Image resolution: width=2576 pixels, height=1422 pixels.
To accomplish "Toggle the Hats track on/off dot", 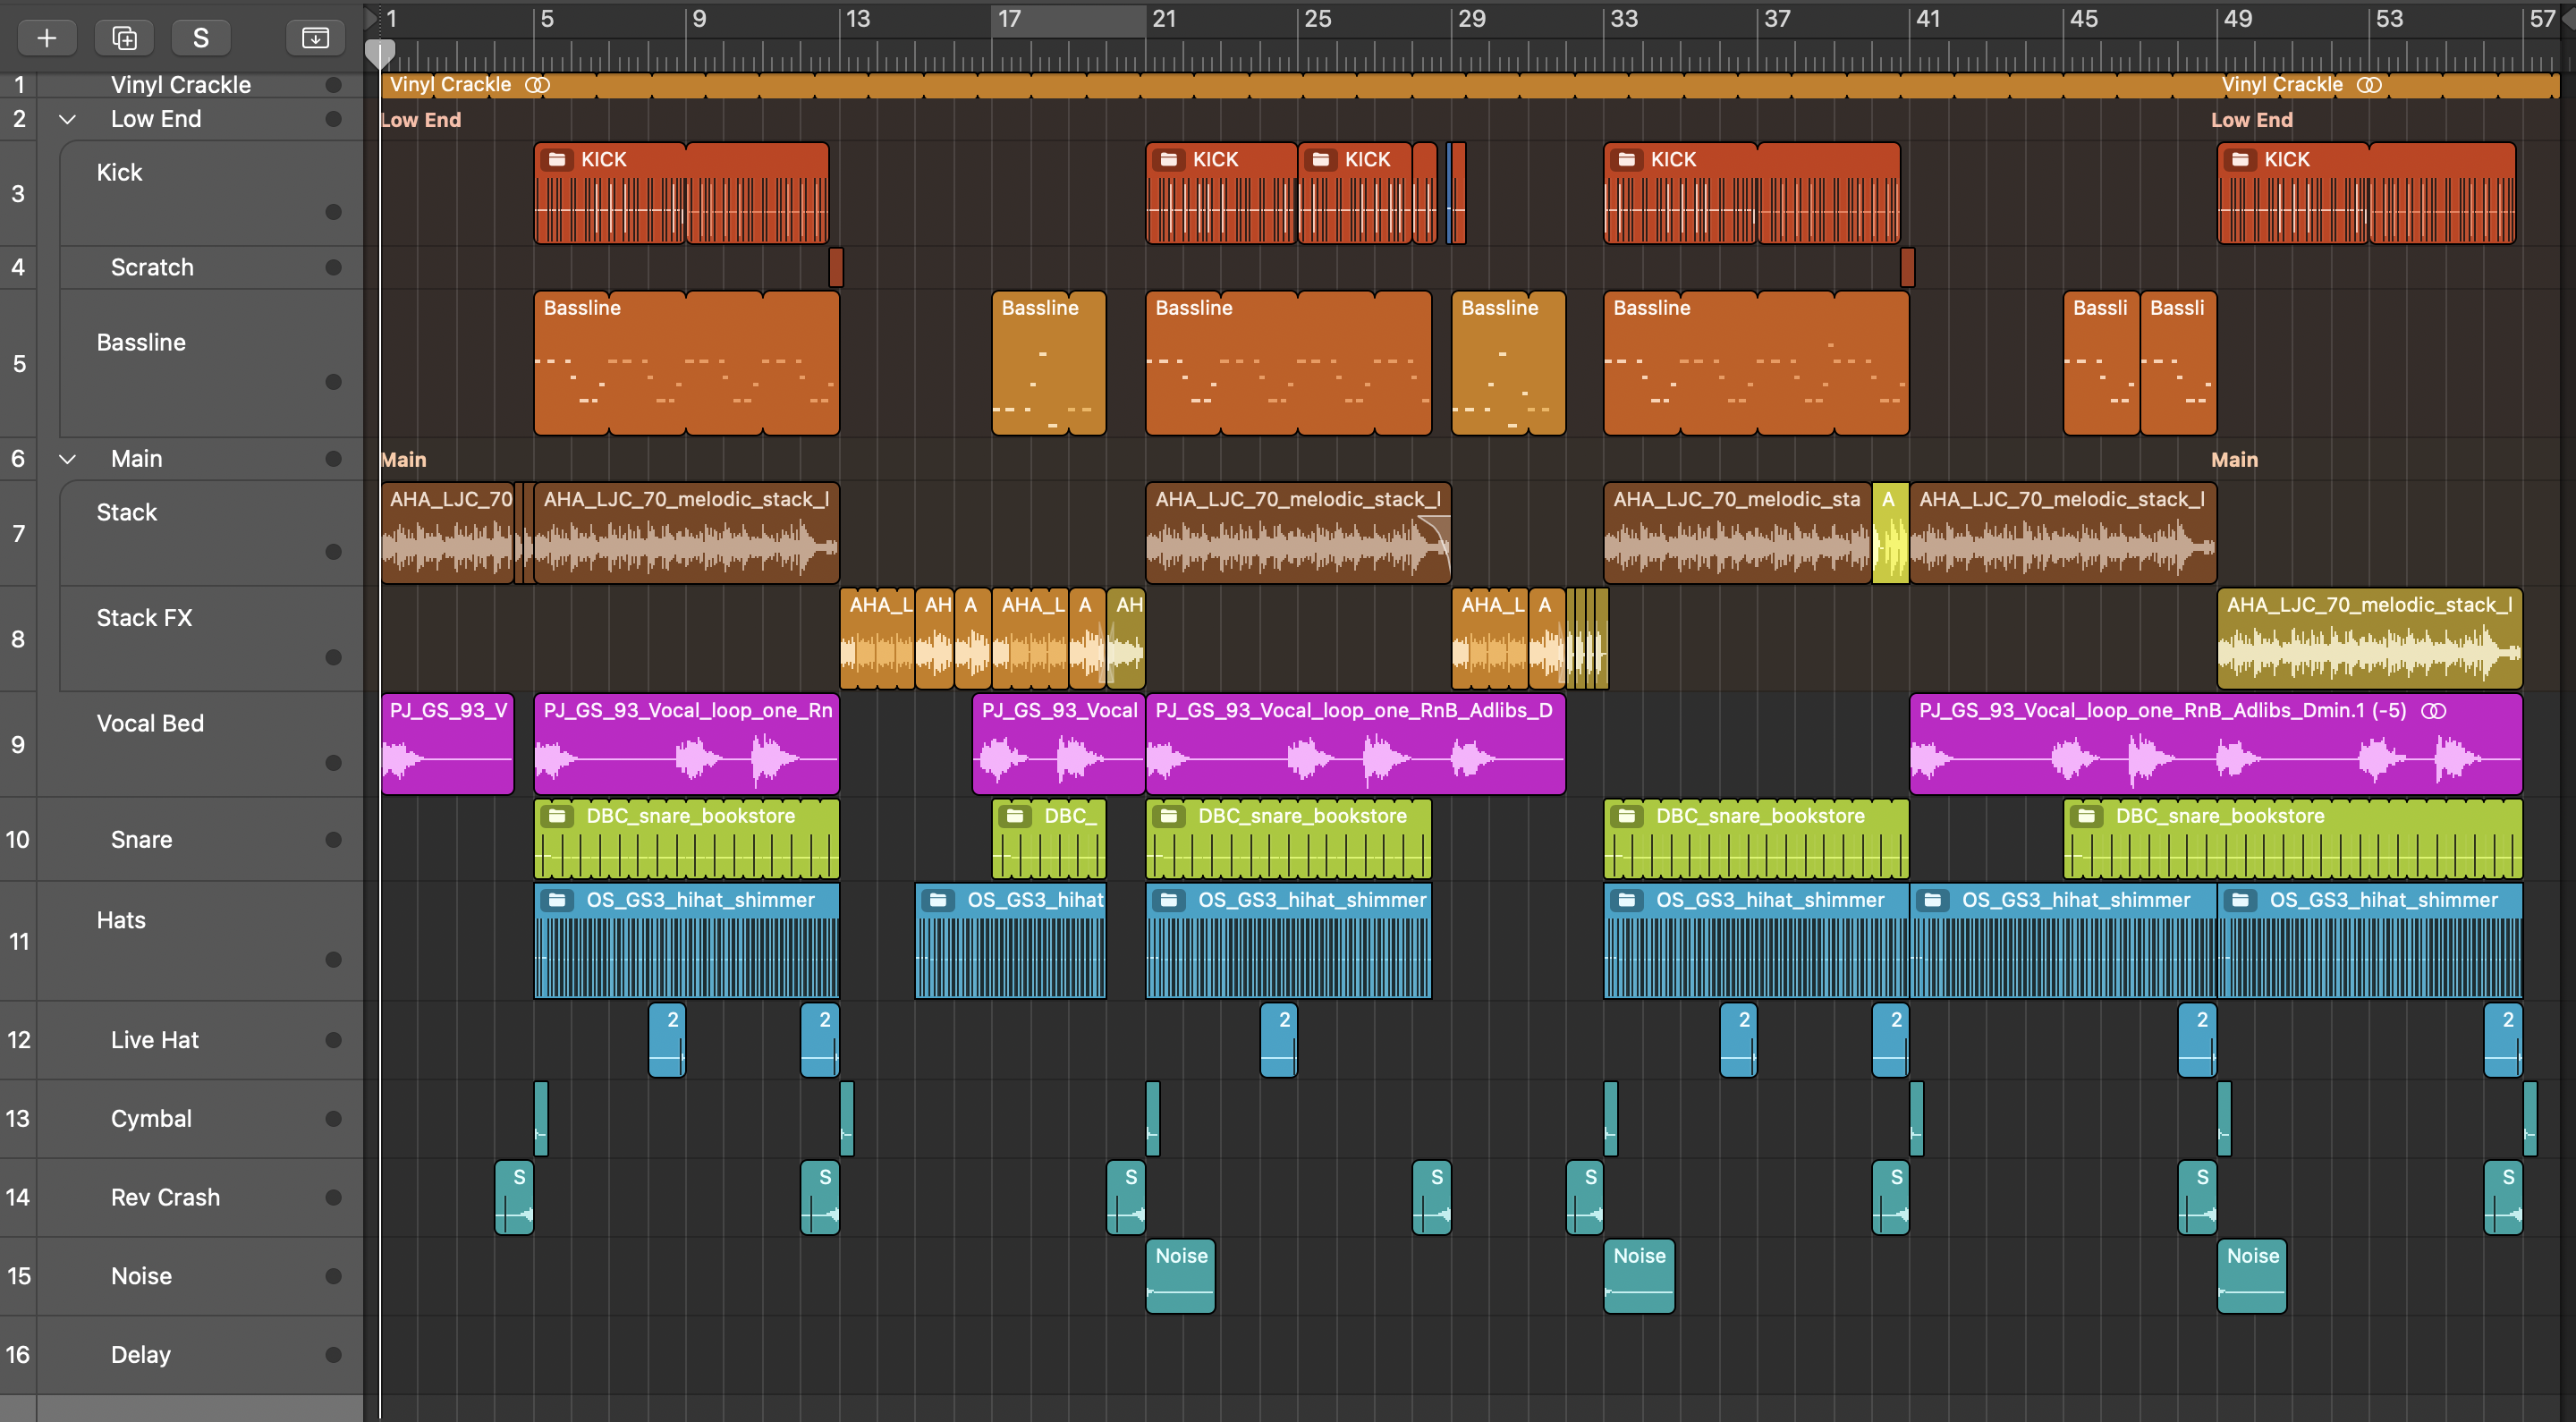I will click(x=334, y=960).
